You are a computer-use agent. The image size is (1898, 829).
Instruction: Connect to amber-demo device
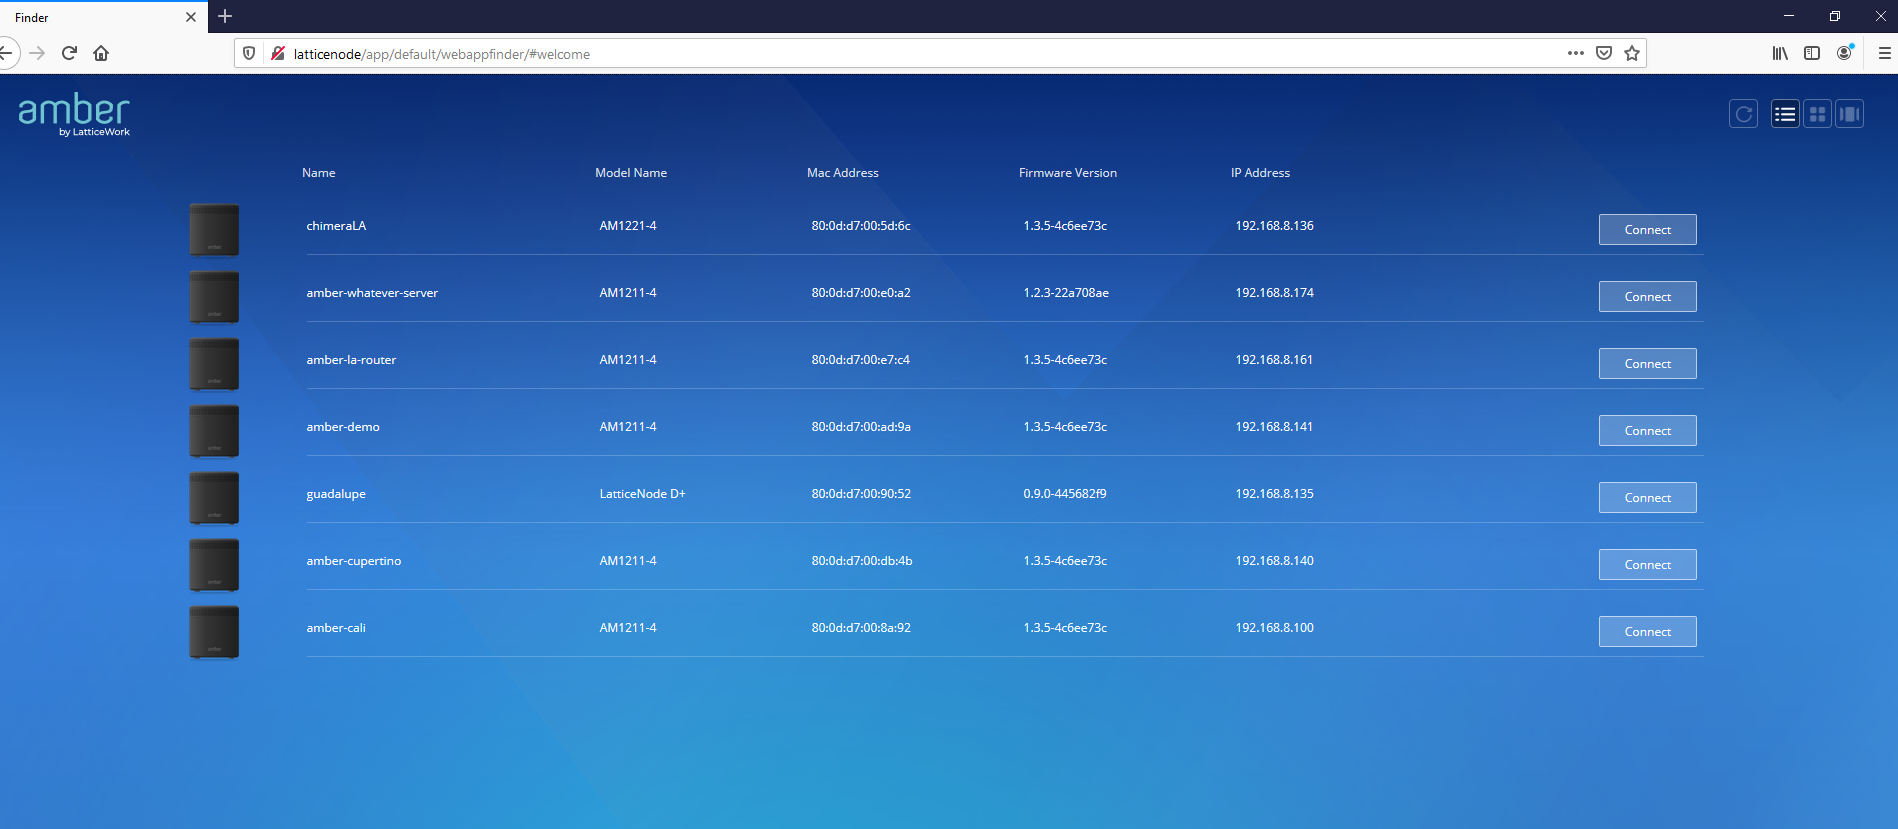1647,431
